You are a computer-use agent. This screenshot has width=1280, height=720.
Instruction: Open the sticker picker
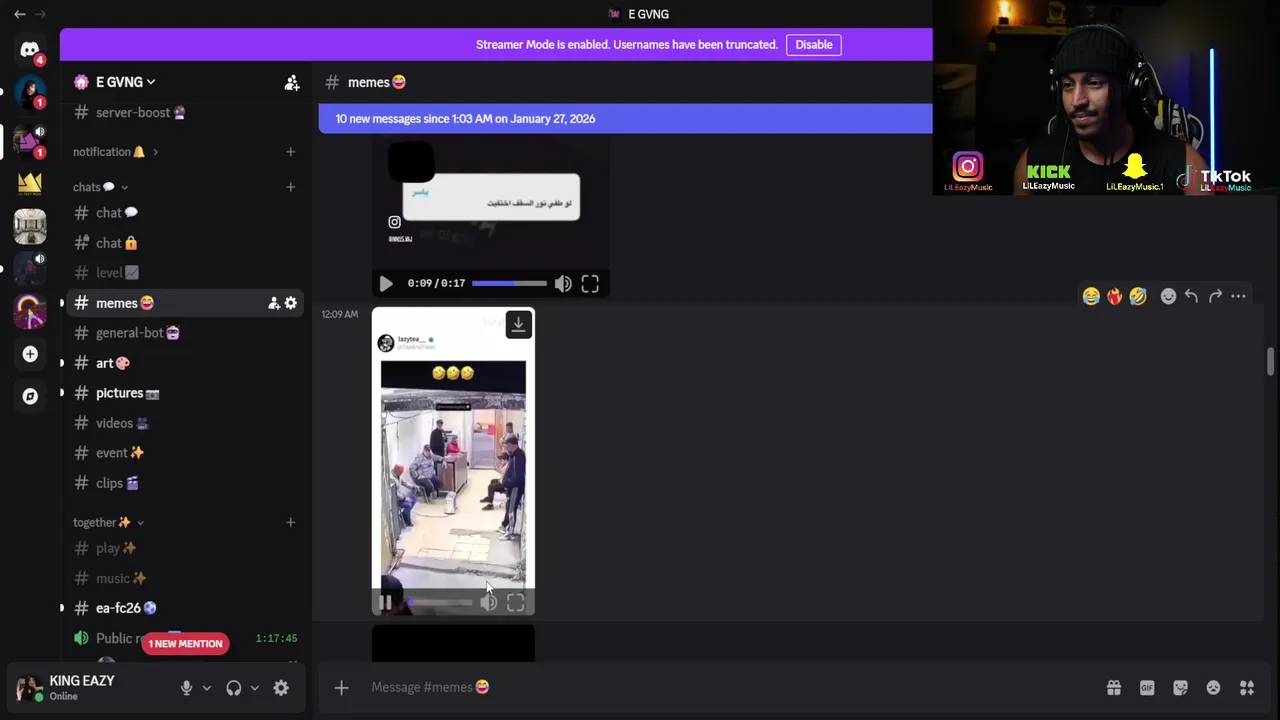(x=1180, y=687)
